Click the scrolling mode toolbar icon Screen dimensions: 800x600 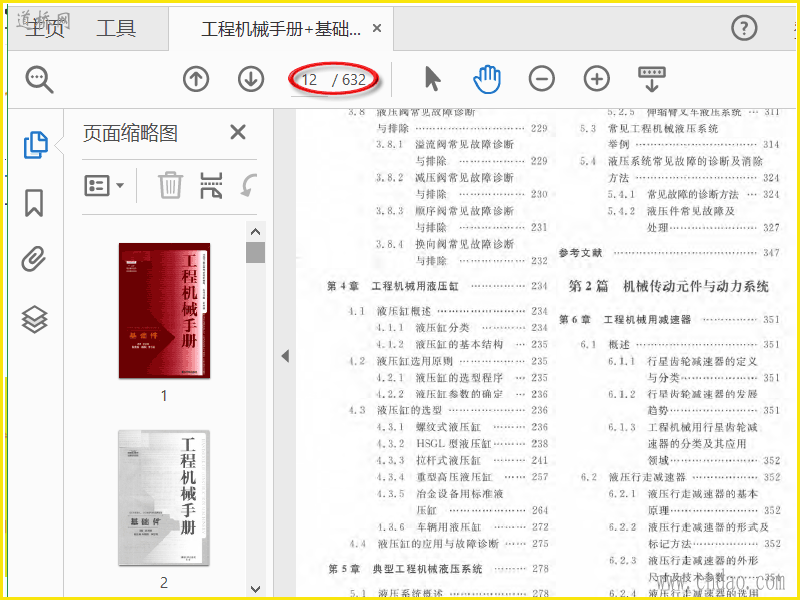(x=652, y=79)
